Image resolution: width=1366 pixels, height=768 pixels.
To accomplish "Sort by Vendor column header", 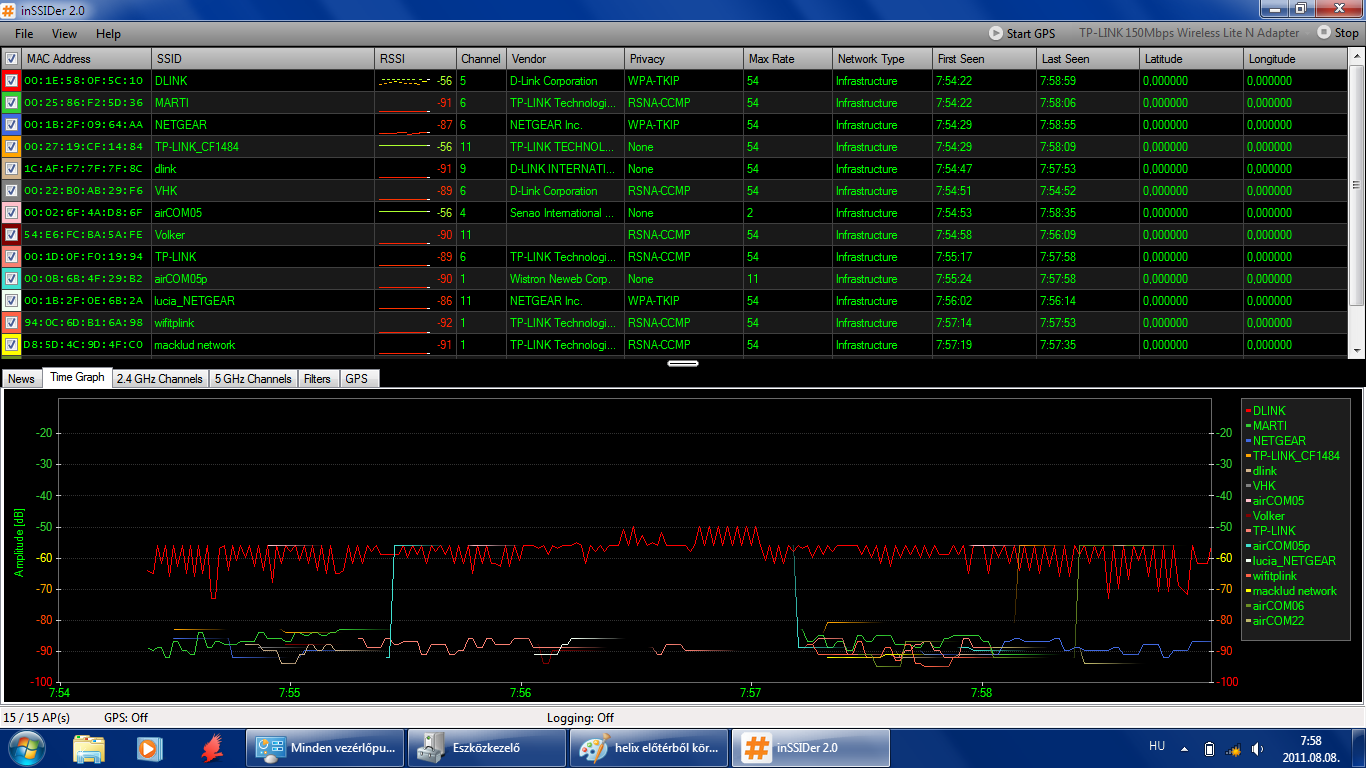I will 565,59.
